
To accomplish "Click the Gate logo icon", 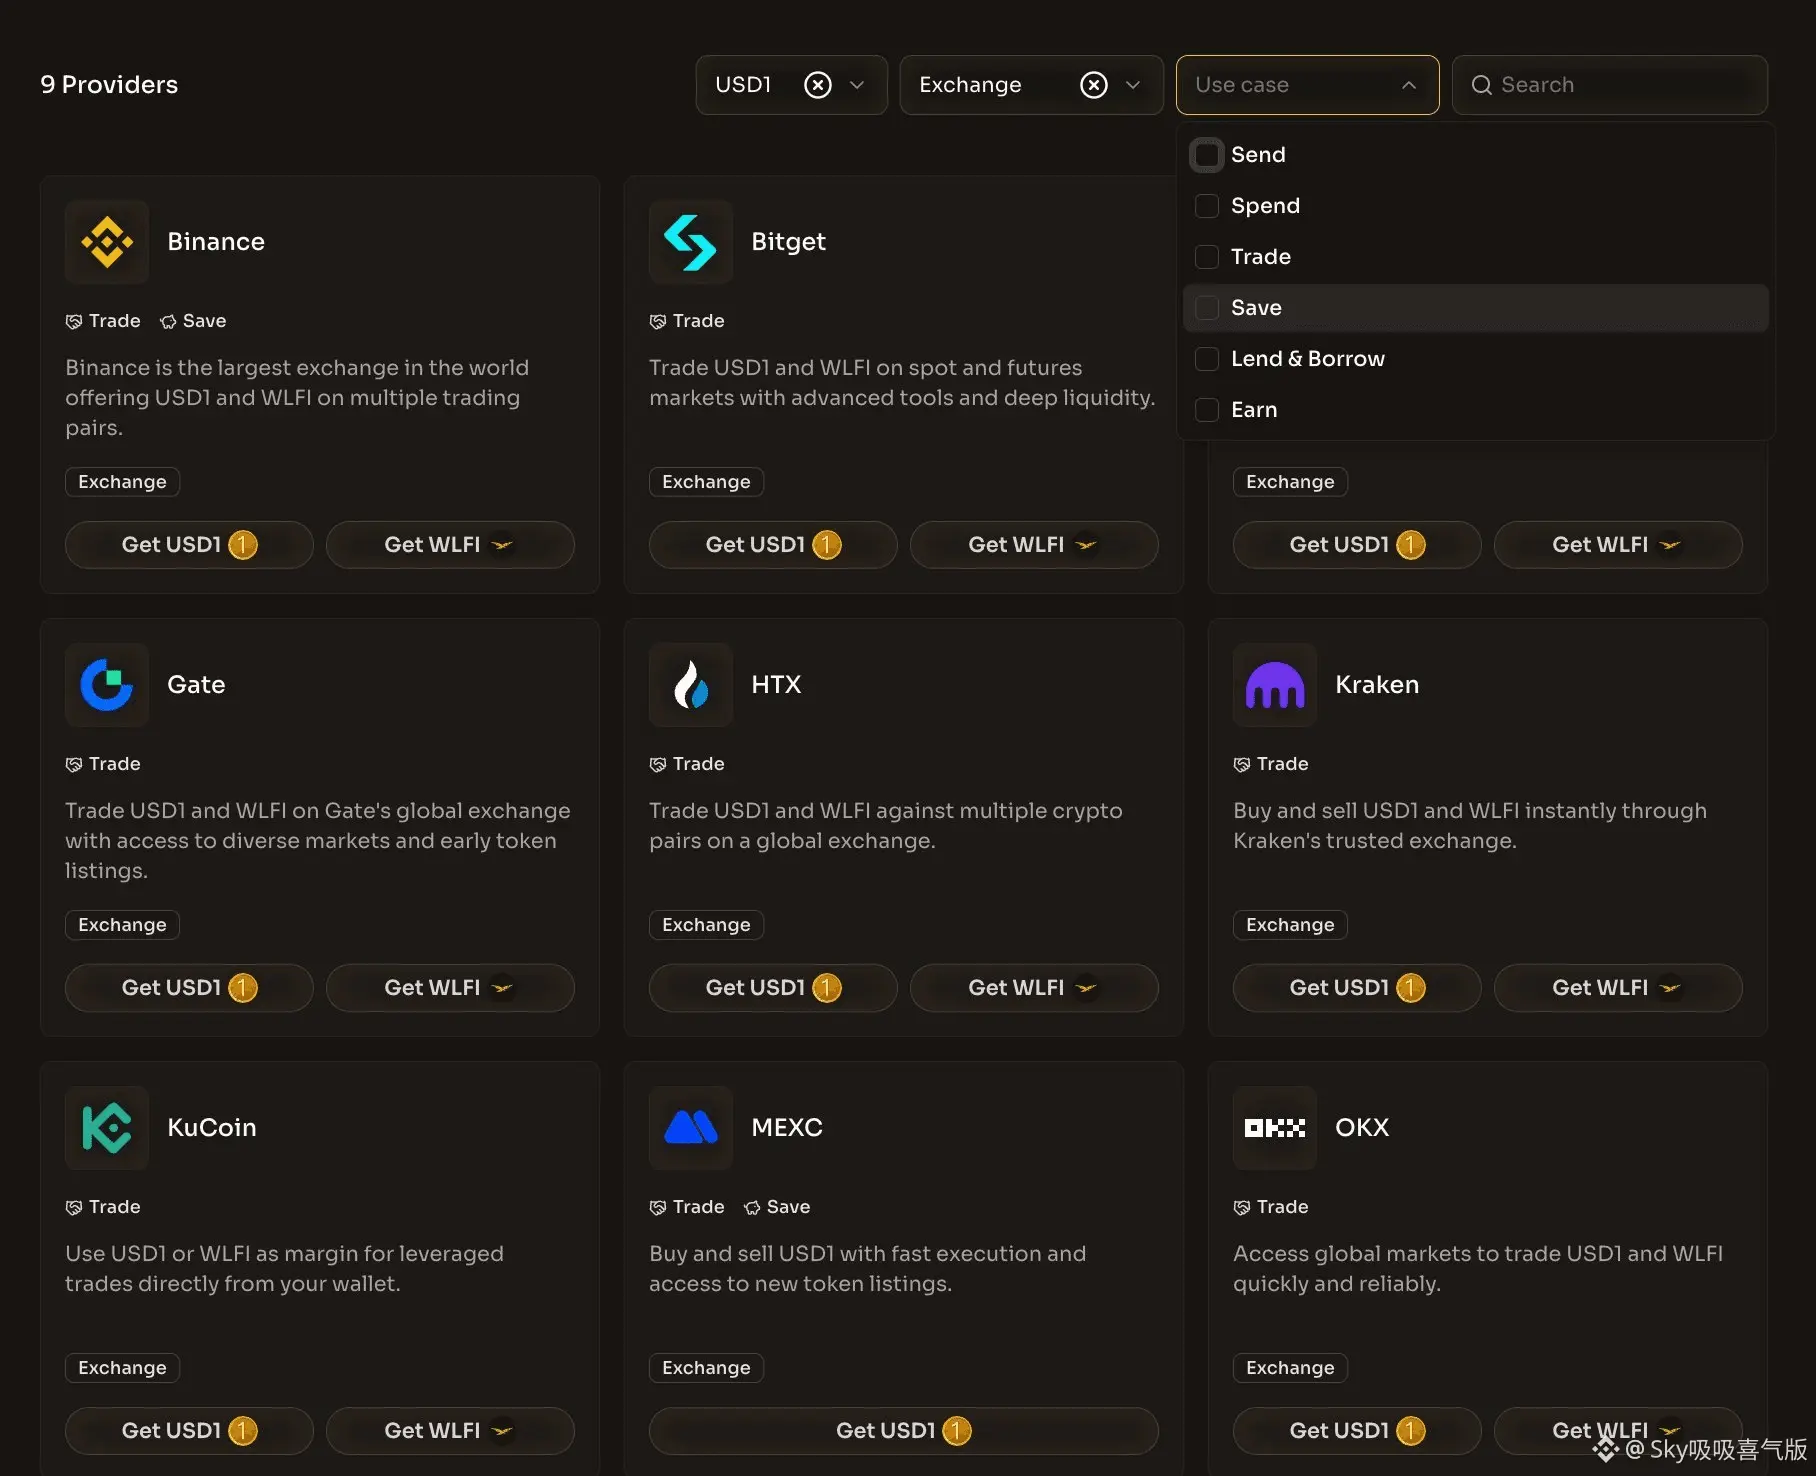I will (107, 685).
